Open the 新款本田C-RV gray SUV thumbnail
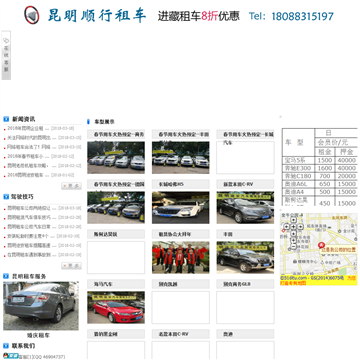 [245, 207]
